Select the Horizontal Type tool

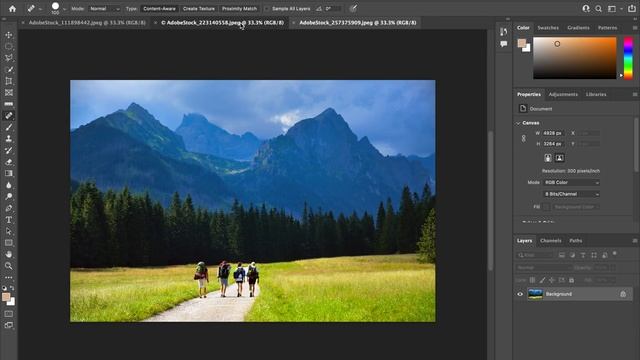9,220
